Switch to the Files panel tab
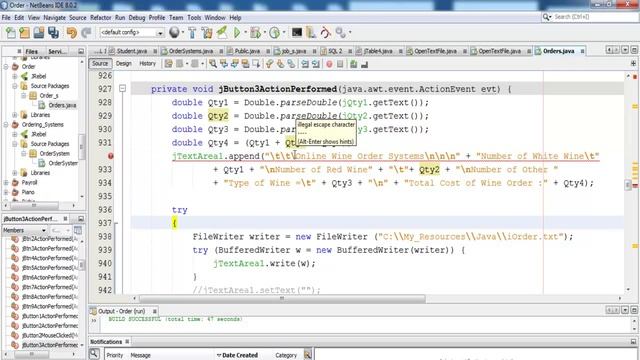Screen dimensions: 640x360 31,51
